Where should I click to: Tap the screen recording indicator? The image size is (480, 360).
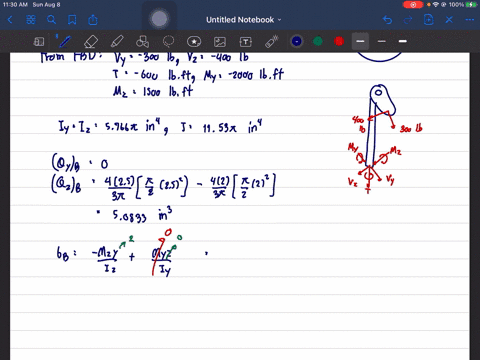pyautogui.click(x=413, y=5)
